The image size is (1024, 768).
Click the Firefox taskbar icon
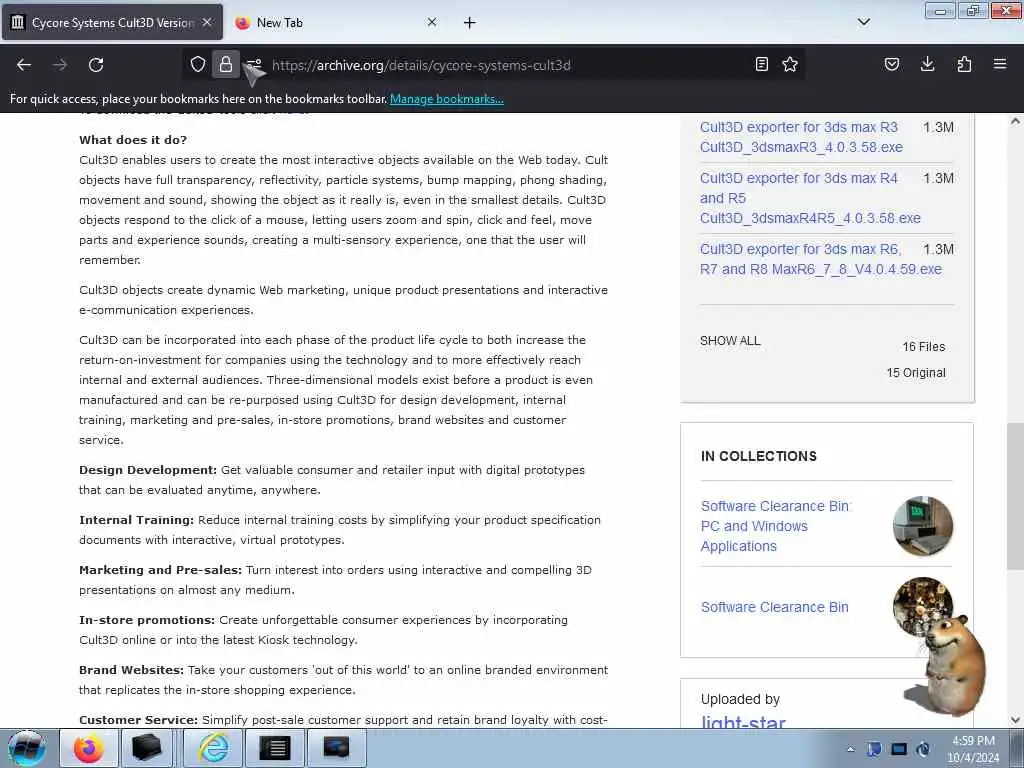89,748
